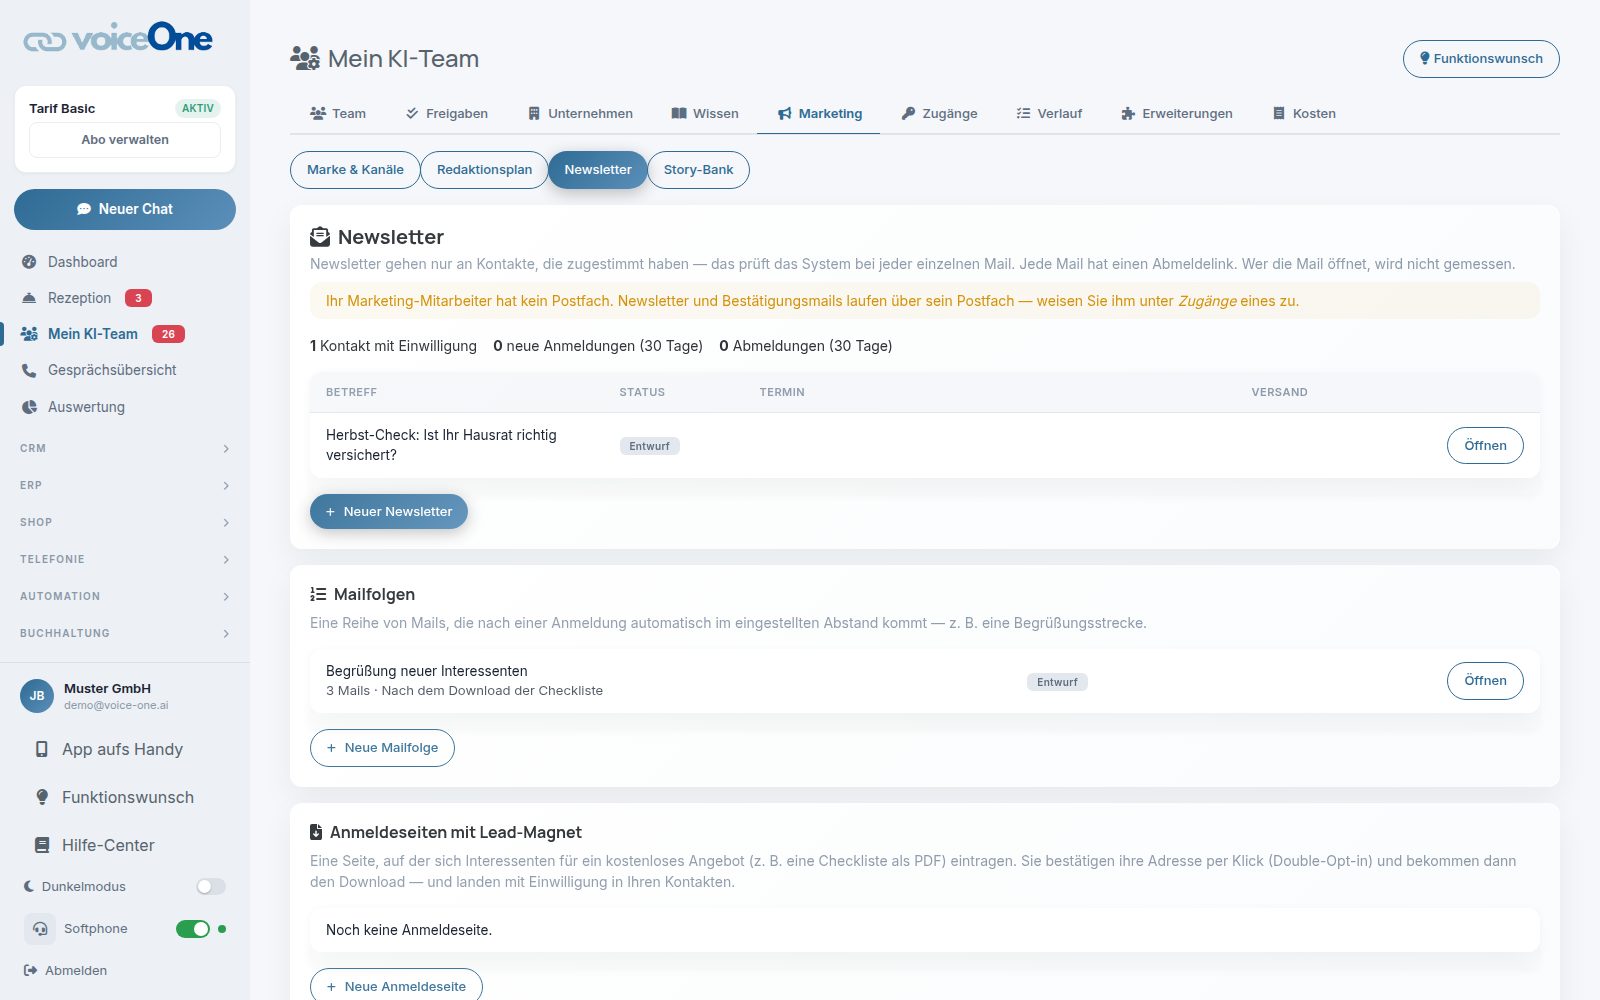Click the Newsletter envelope heading icon
Viewport: 1600px width, 1000px height.
click(320, 237)
